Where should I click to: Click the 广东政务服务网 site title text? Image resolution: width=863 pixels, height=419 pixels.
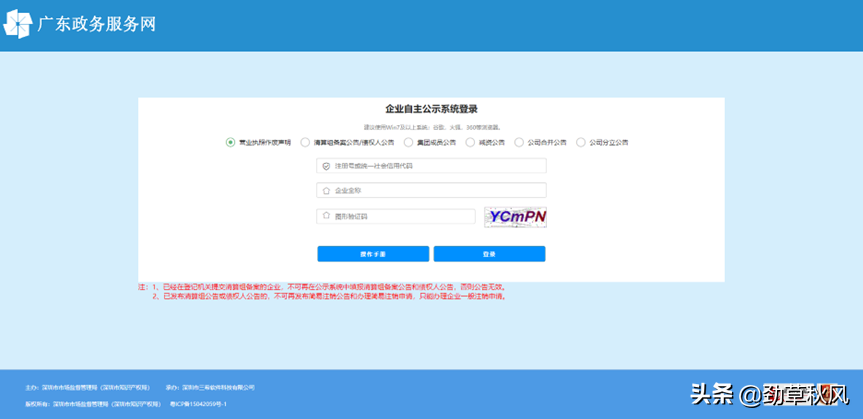tap(97, 24)
